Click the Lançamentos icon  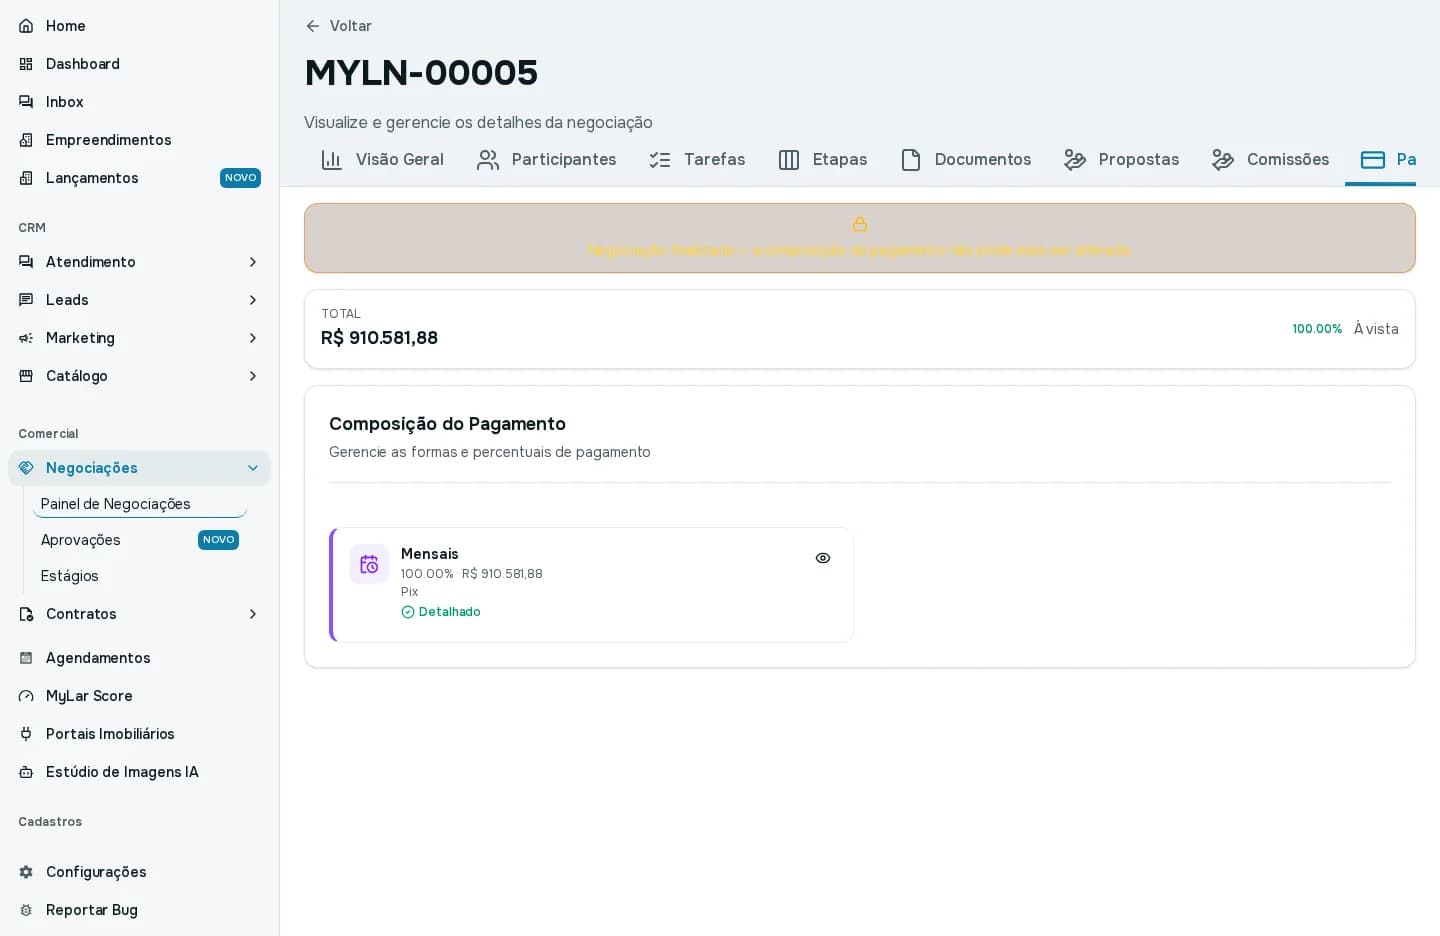[x=26, y=178]
